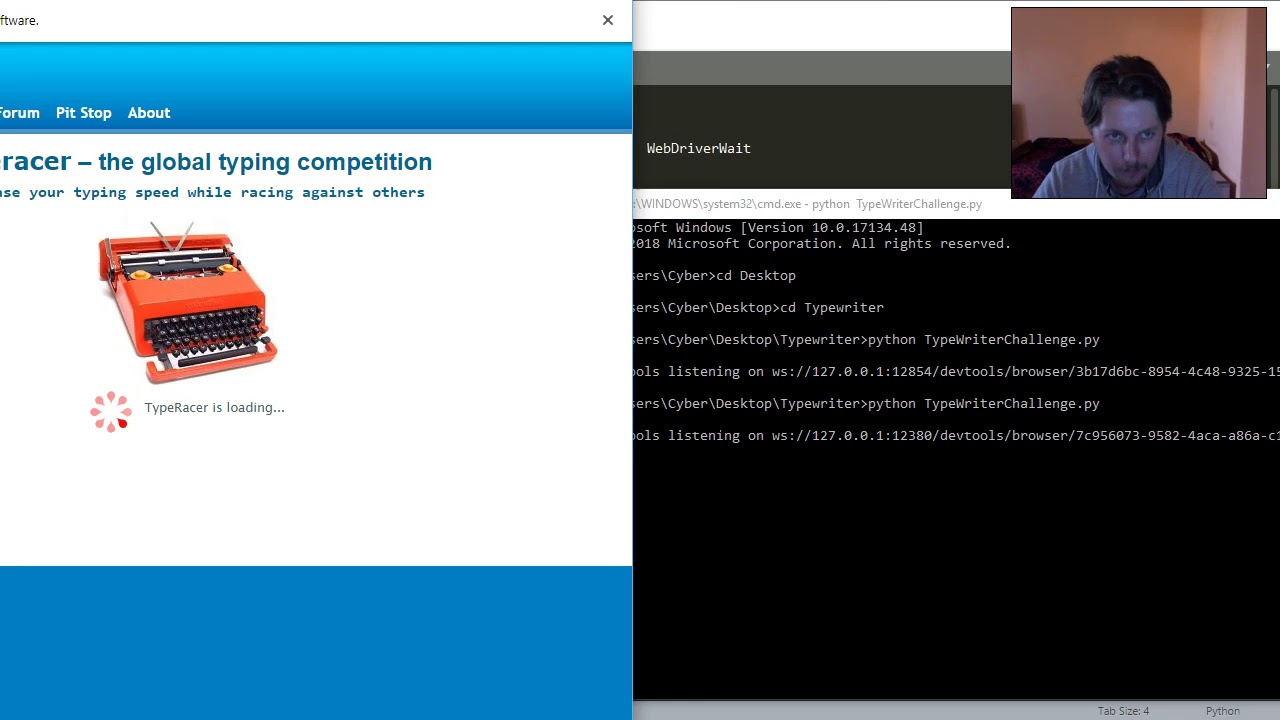Click the global typing competition heading
1280x720 pixels.
click(x=216, y=162)
